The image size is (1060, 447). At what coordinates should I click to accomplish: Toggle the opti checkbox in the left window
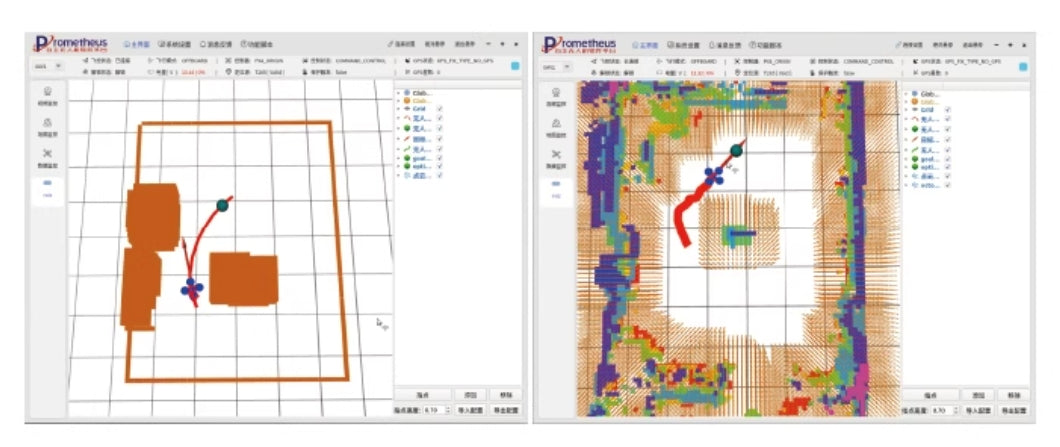(440, 166)
